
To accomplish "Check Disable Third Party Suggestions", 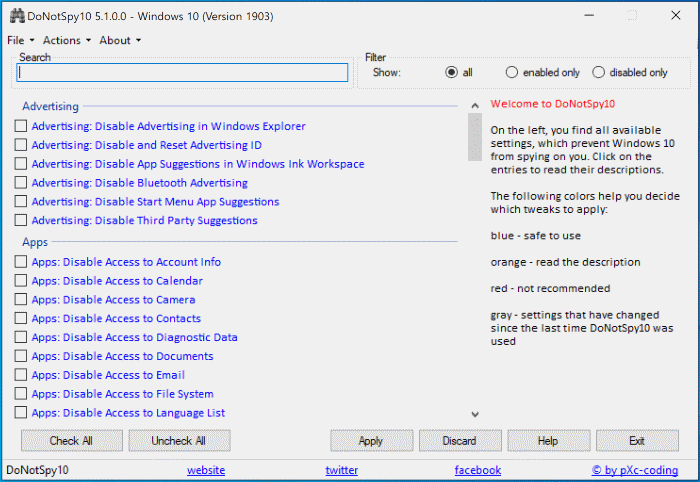I will point(21,220).
